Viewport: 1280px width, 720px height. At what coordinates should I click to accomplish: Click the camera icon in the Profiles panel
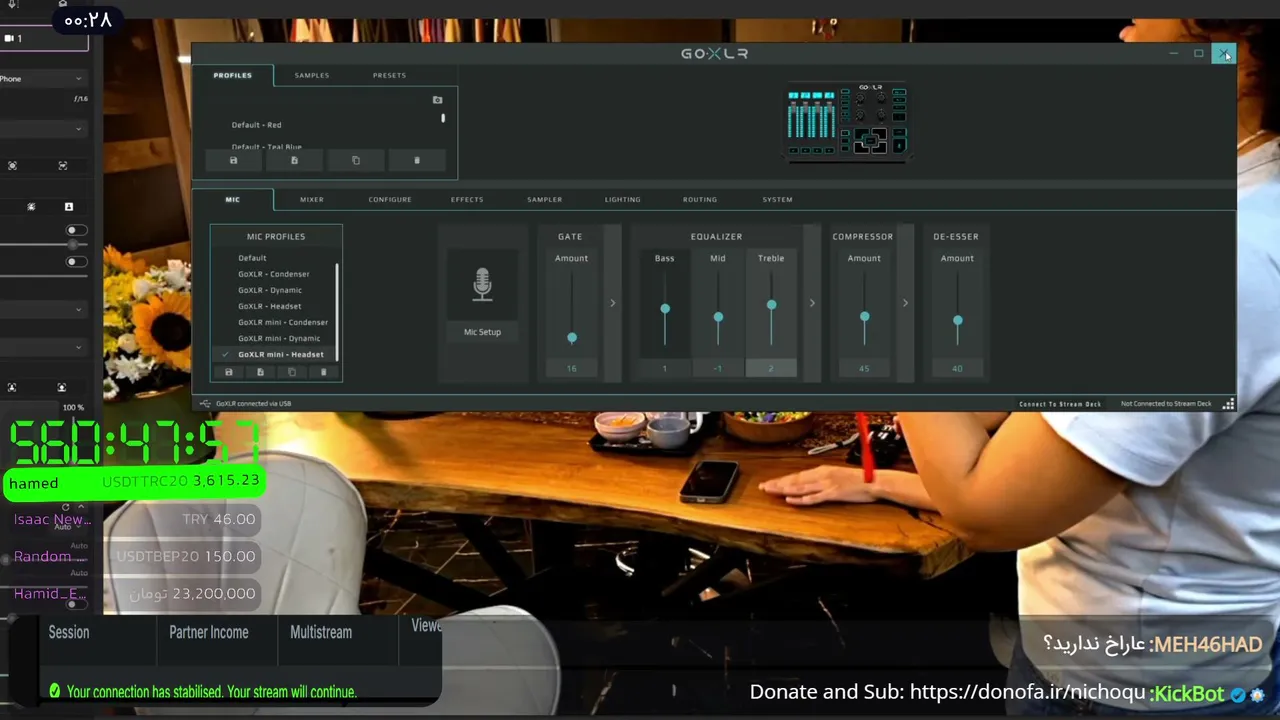click(437, 100)
